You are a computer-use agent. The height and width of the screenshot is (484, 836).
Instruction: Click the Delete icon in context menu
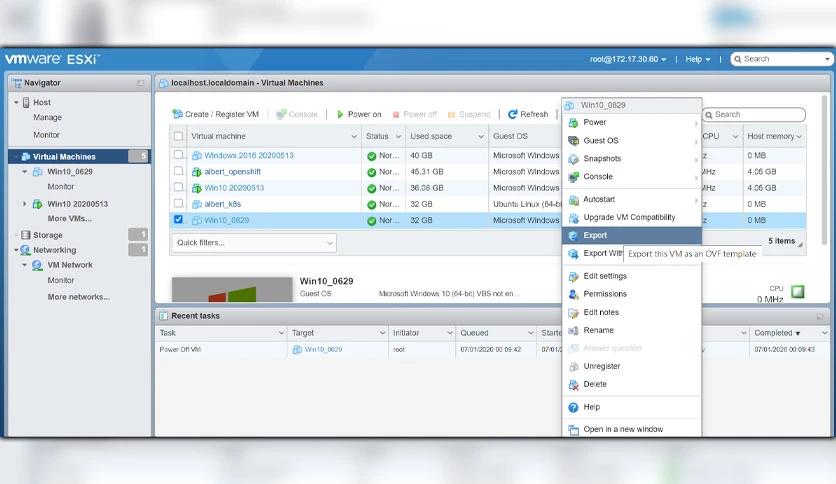(573, 384)
